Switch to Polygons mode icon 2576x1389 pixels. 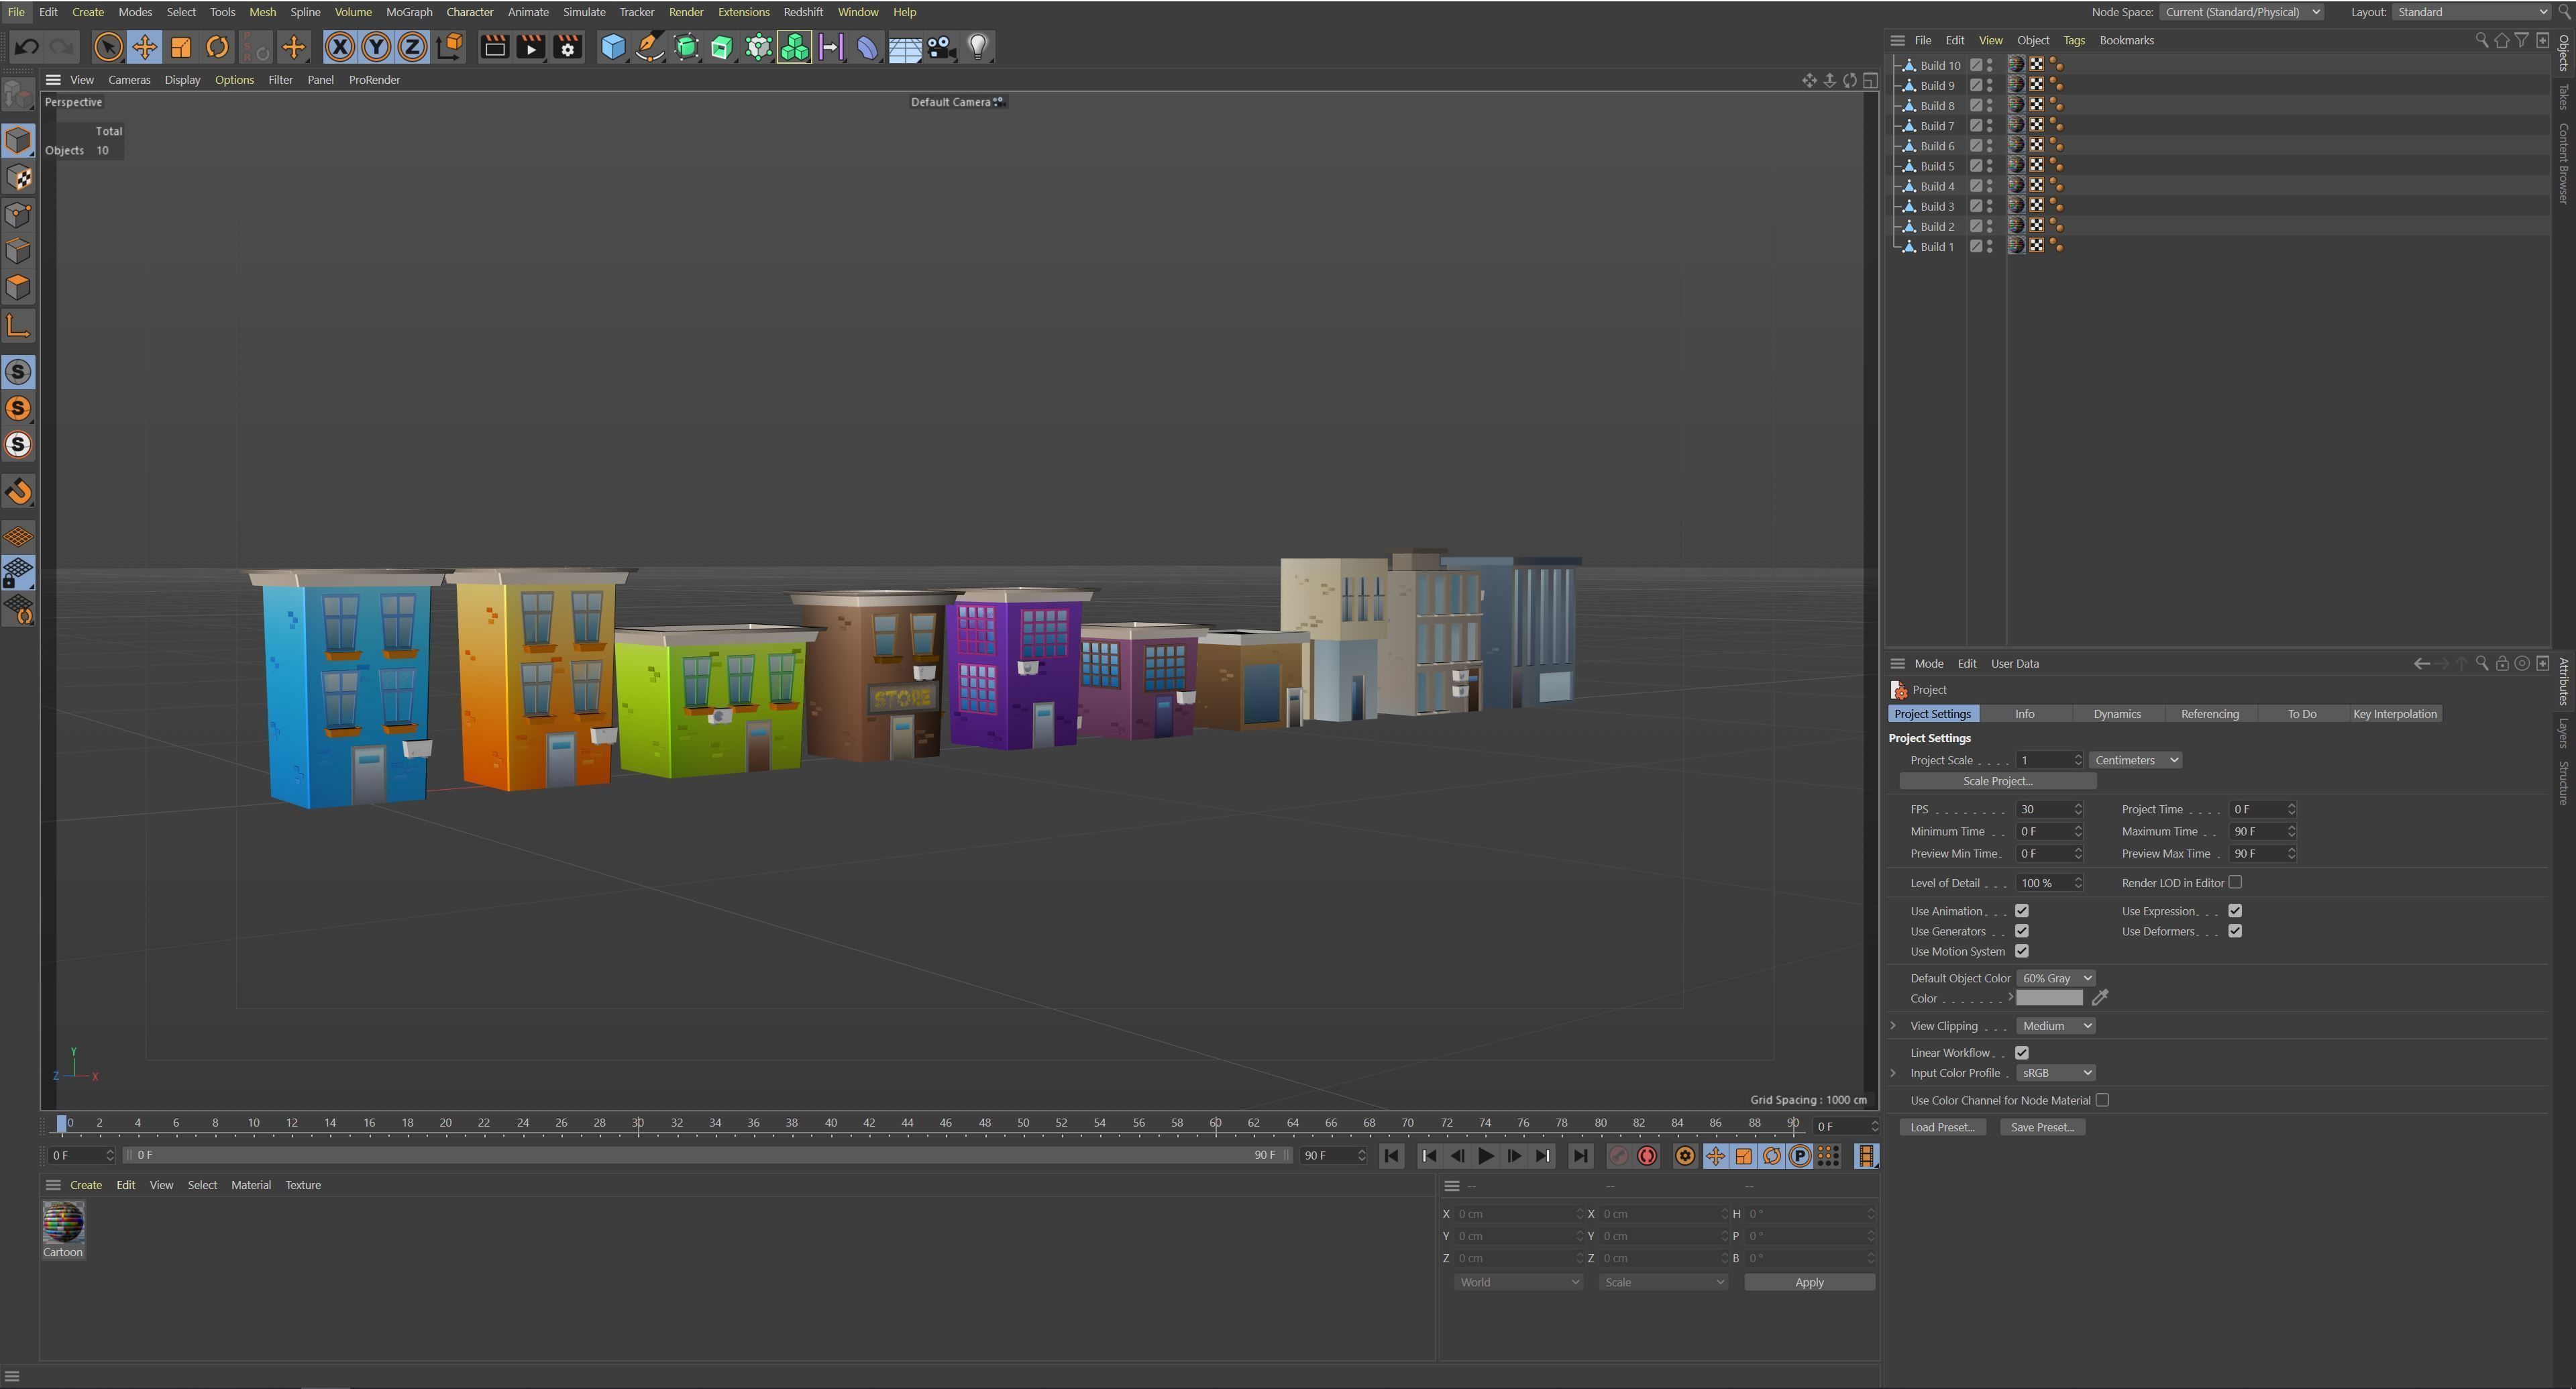[18, 287]
